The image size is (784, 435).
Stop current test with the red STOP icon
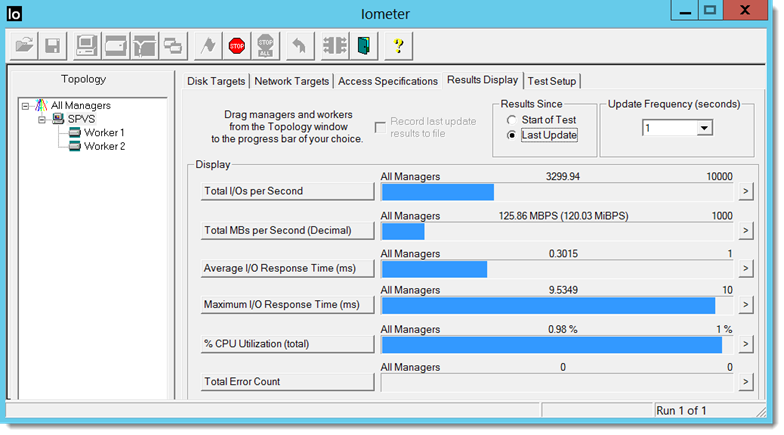pyautogui.click(x=236, y=46)
